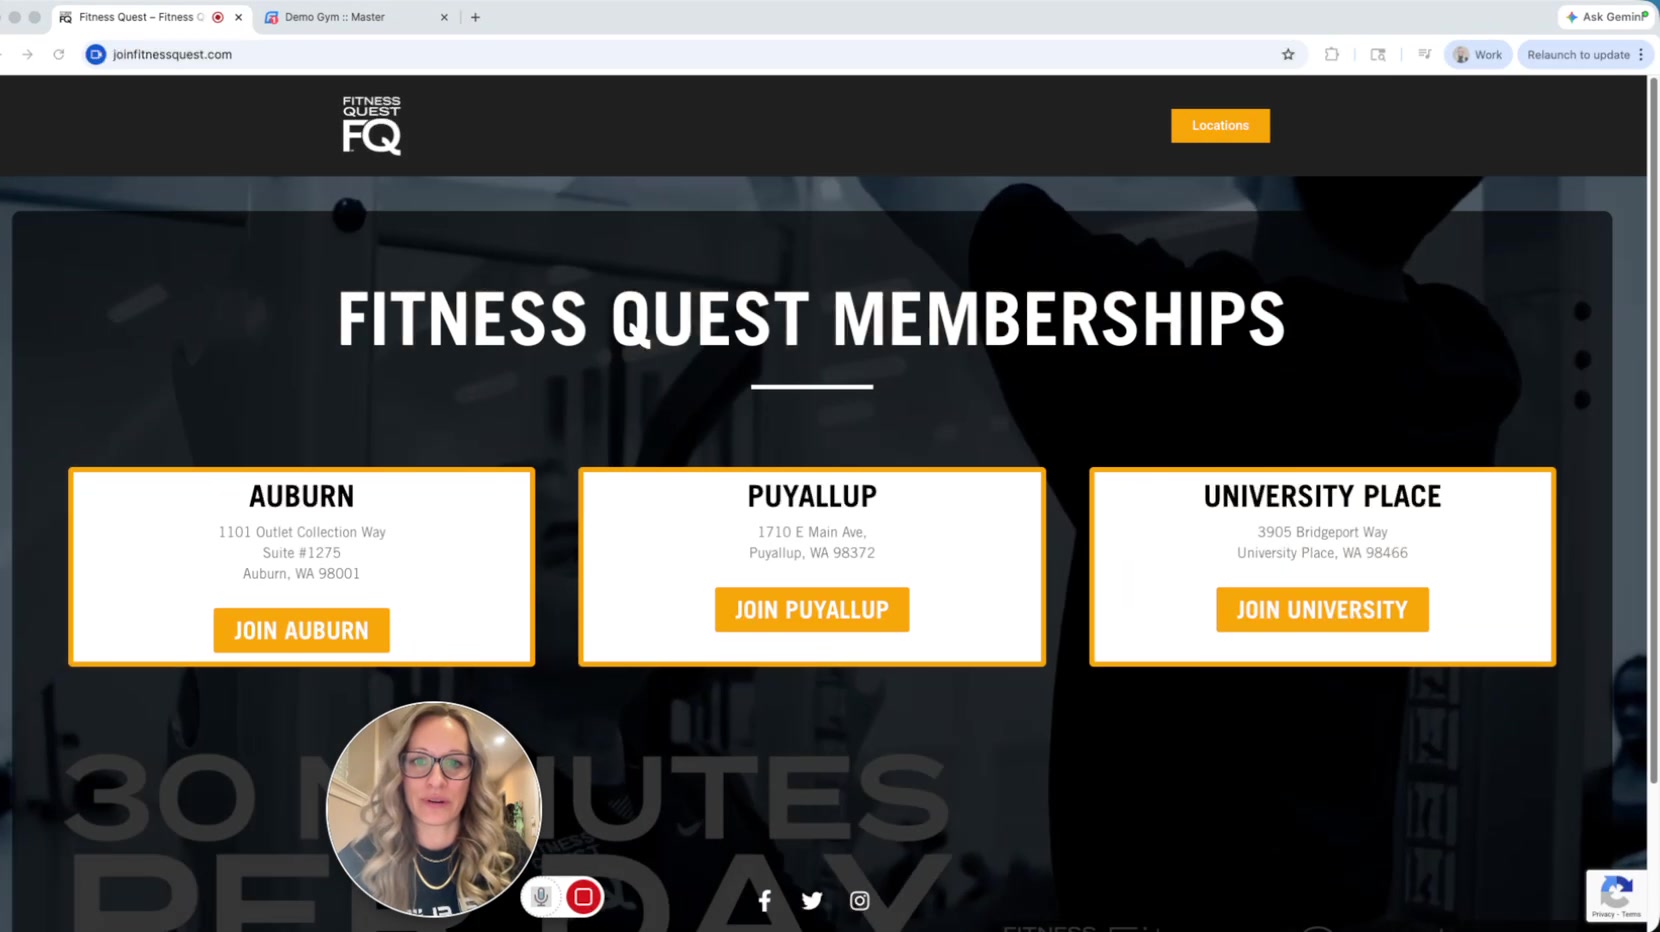The width and height of the screenshot is (1660, 932).
Task: Open the browser extensions puzzle icon
Action: click(1331, 55)
